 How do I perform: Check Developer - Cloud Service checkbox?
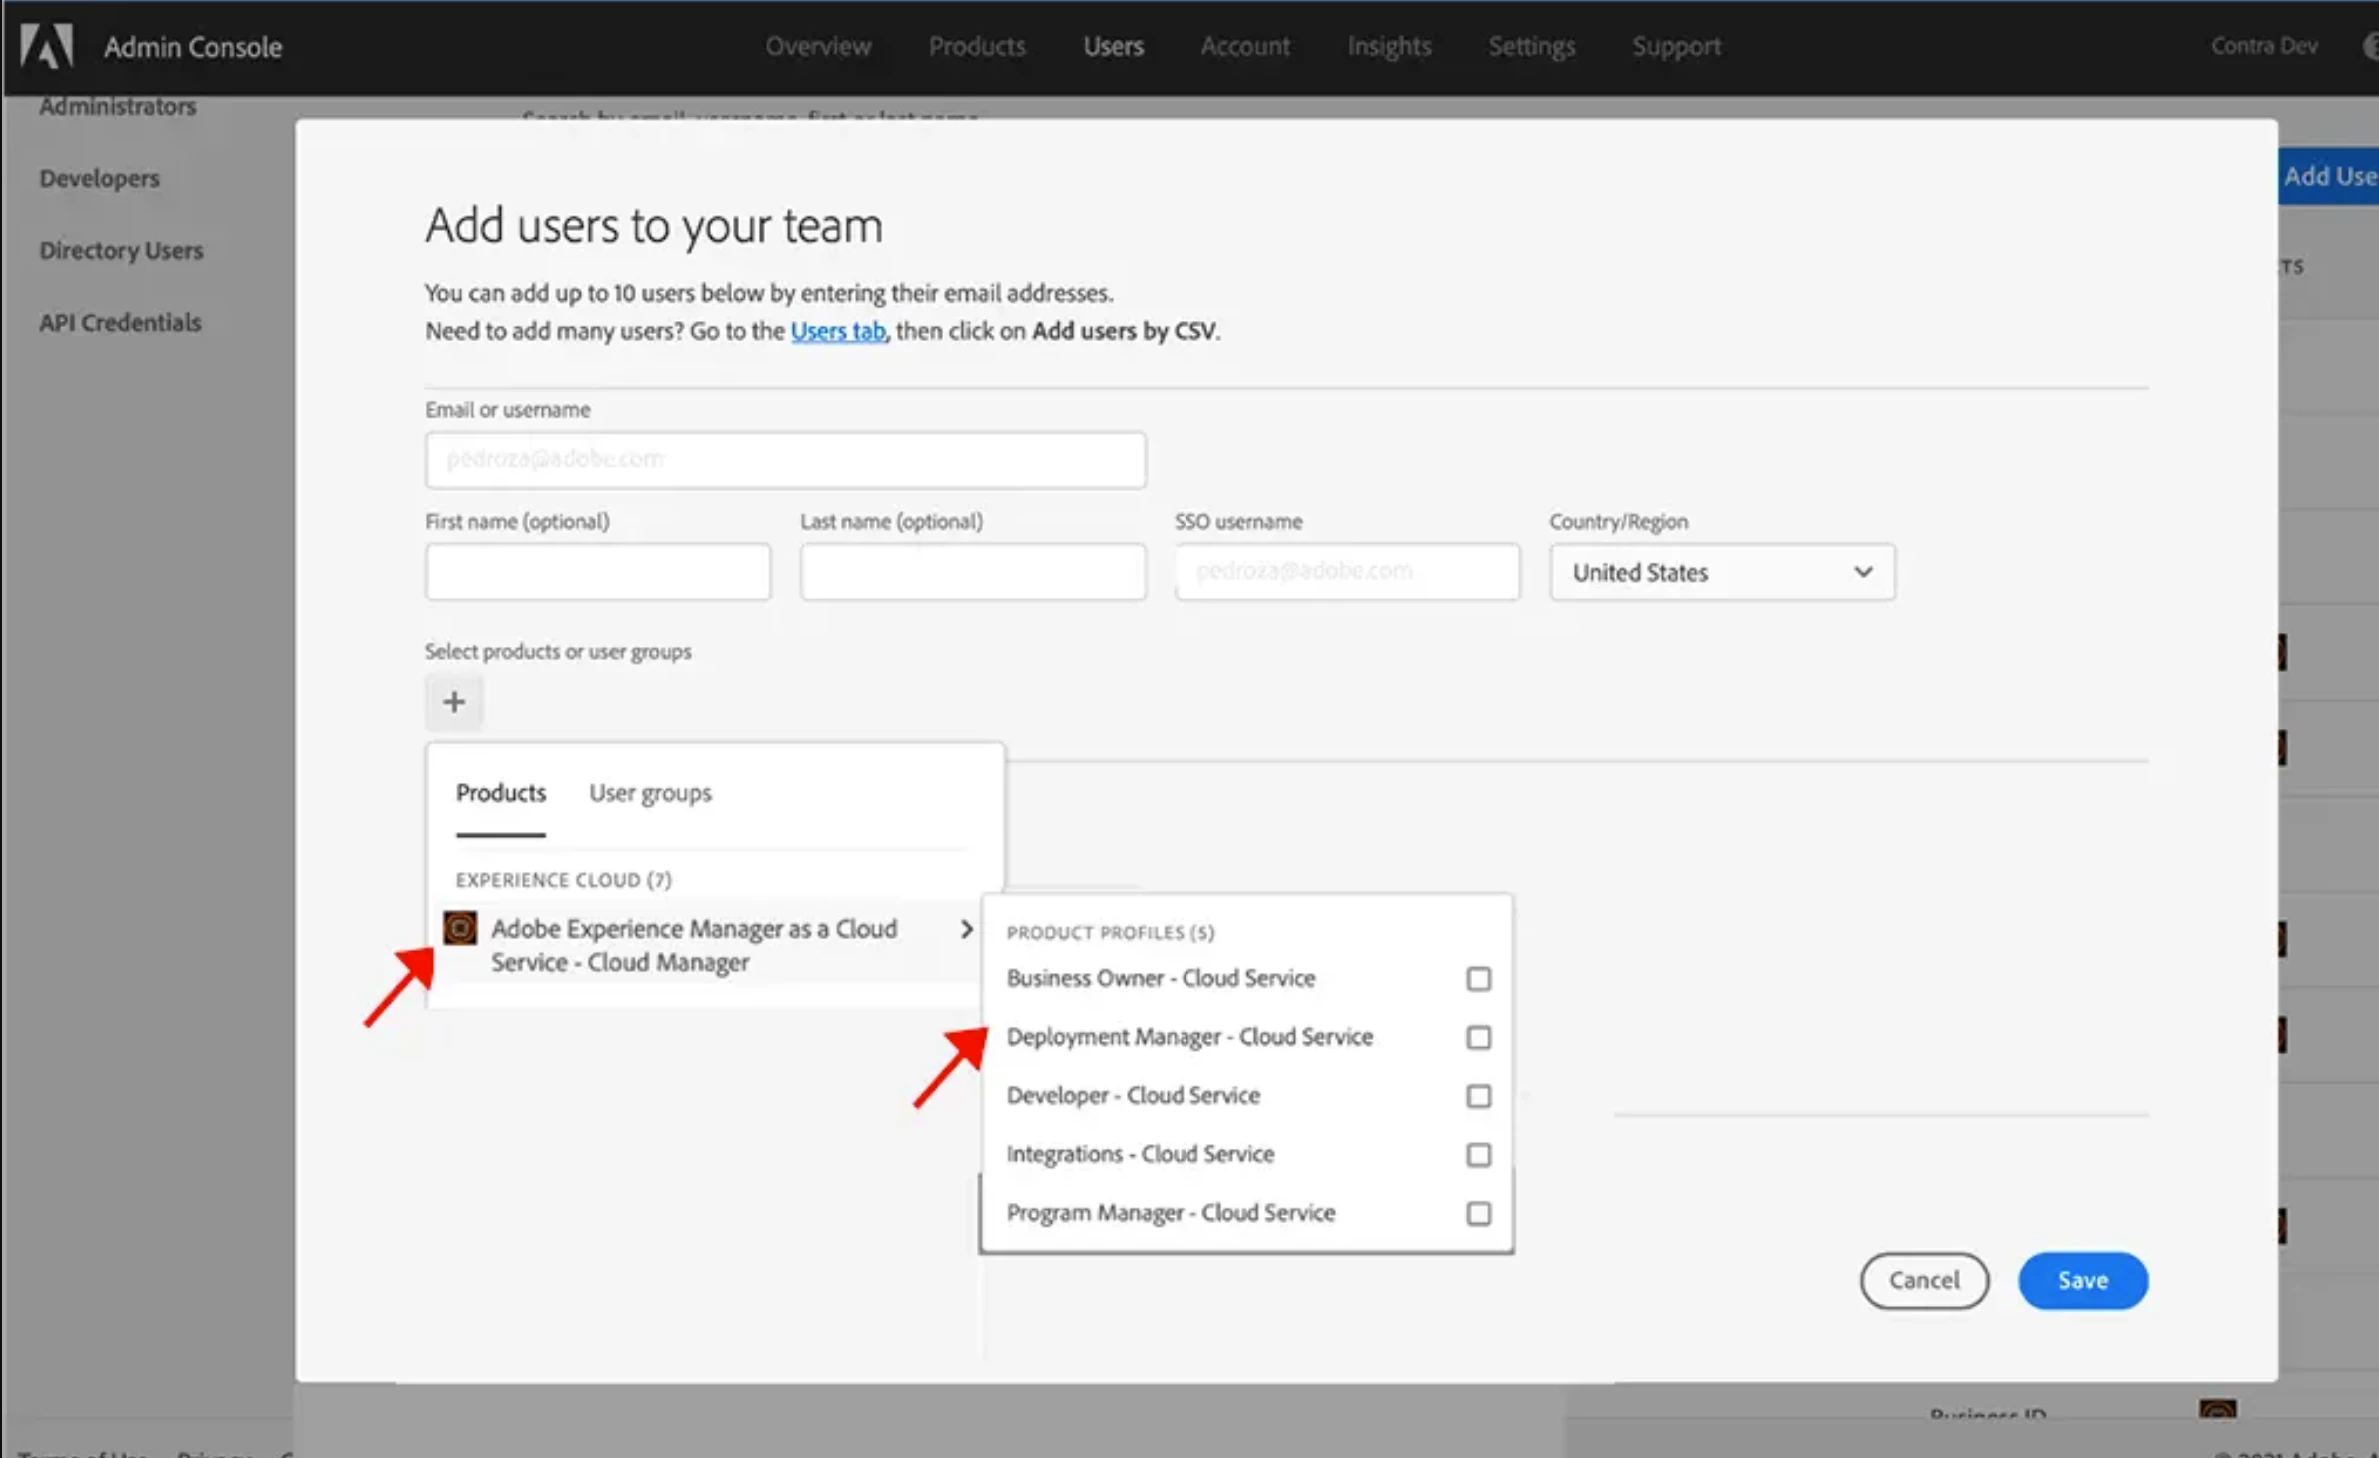click(x=1478, y=1096)
